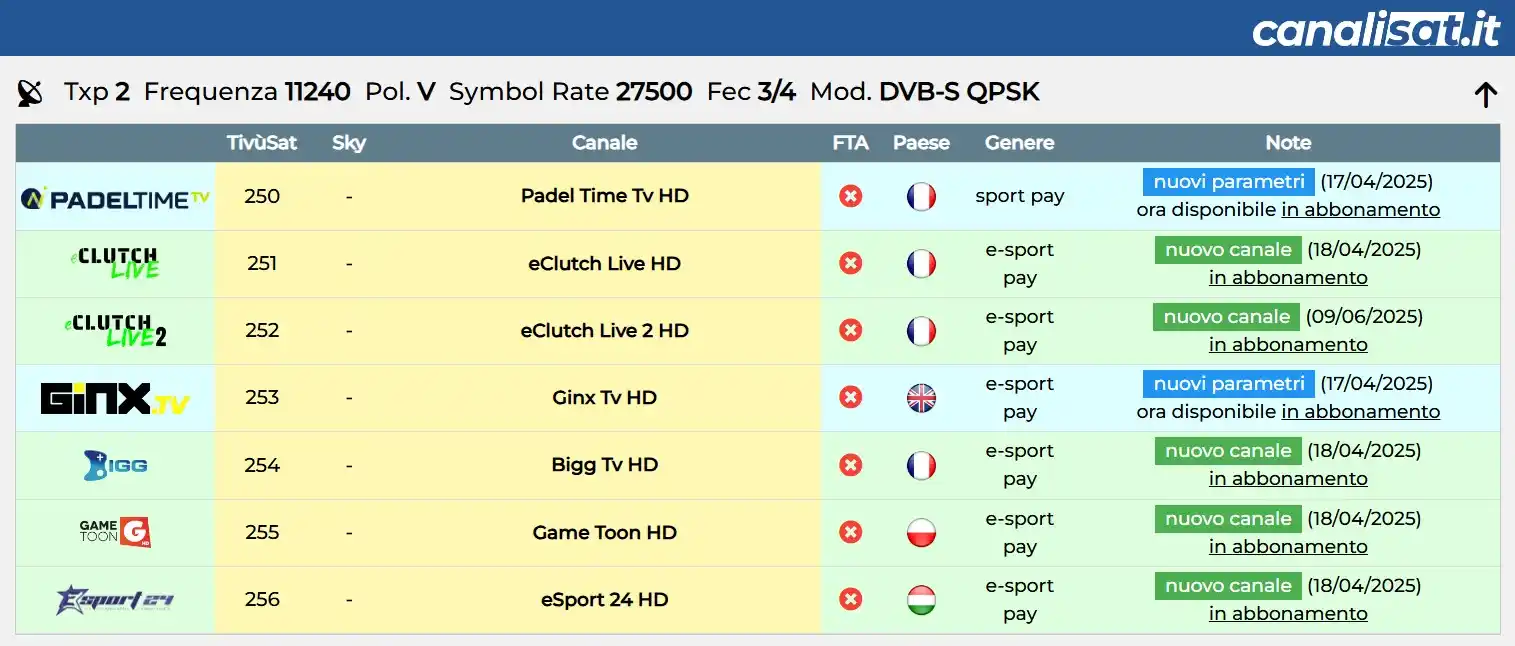Click the eSport 24 channel logo
This screenshot has height=646, width=1515.
pyautogui.click(x=115, y=600)
